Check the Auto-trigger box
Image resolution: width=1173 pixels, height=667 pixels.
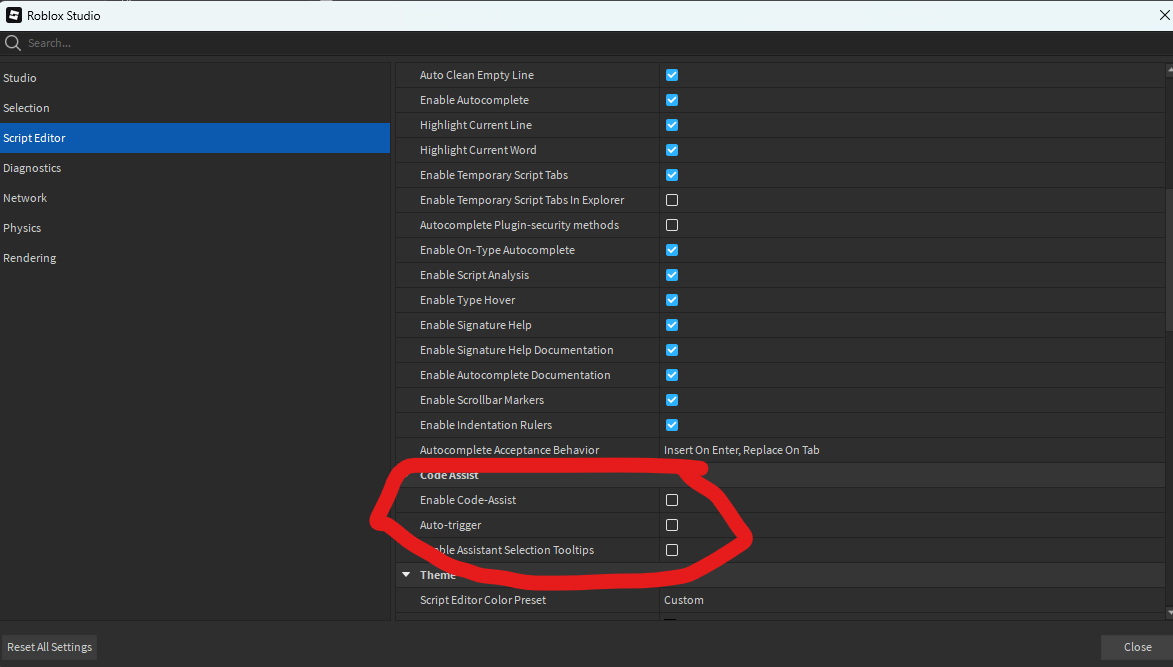pos(672,525)
